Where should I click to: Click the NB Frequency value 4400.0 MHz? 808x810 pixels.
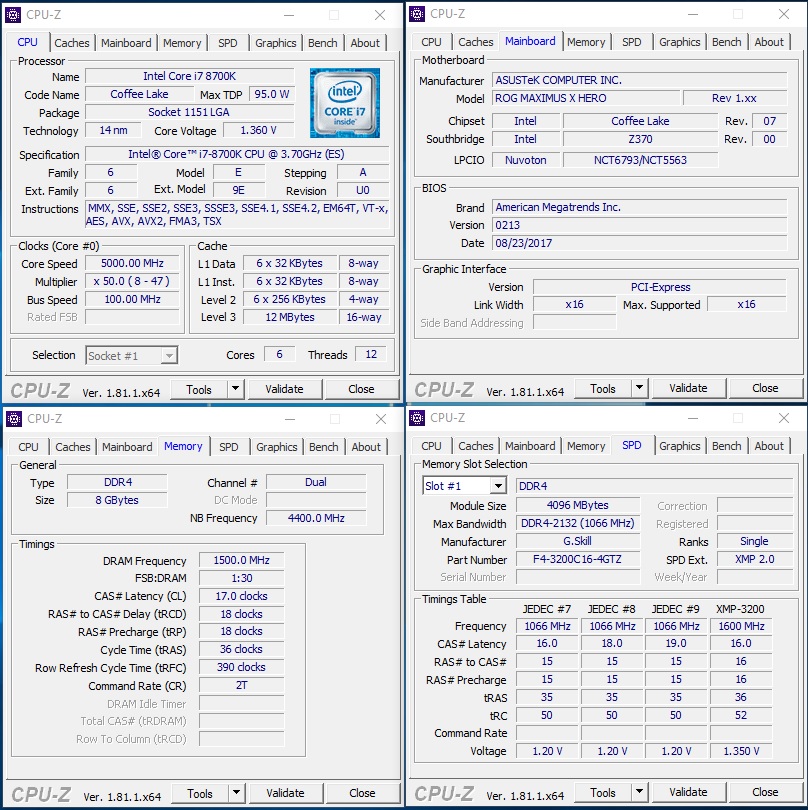click(x=316, y=518)
